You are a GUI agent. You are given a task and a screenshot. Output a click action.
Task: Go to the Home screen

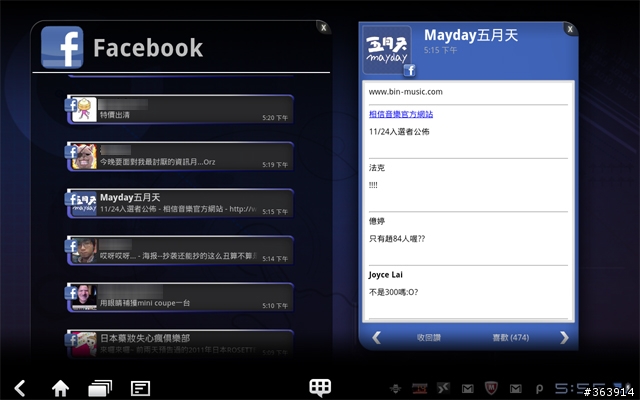tap(60, 388)
